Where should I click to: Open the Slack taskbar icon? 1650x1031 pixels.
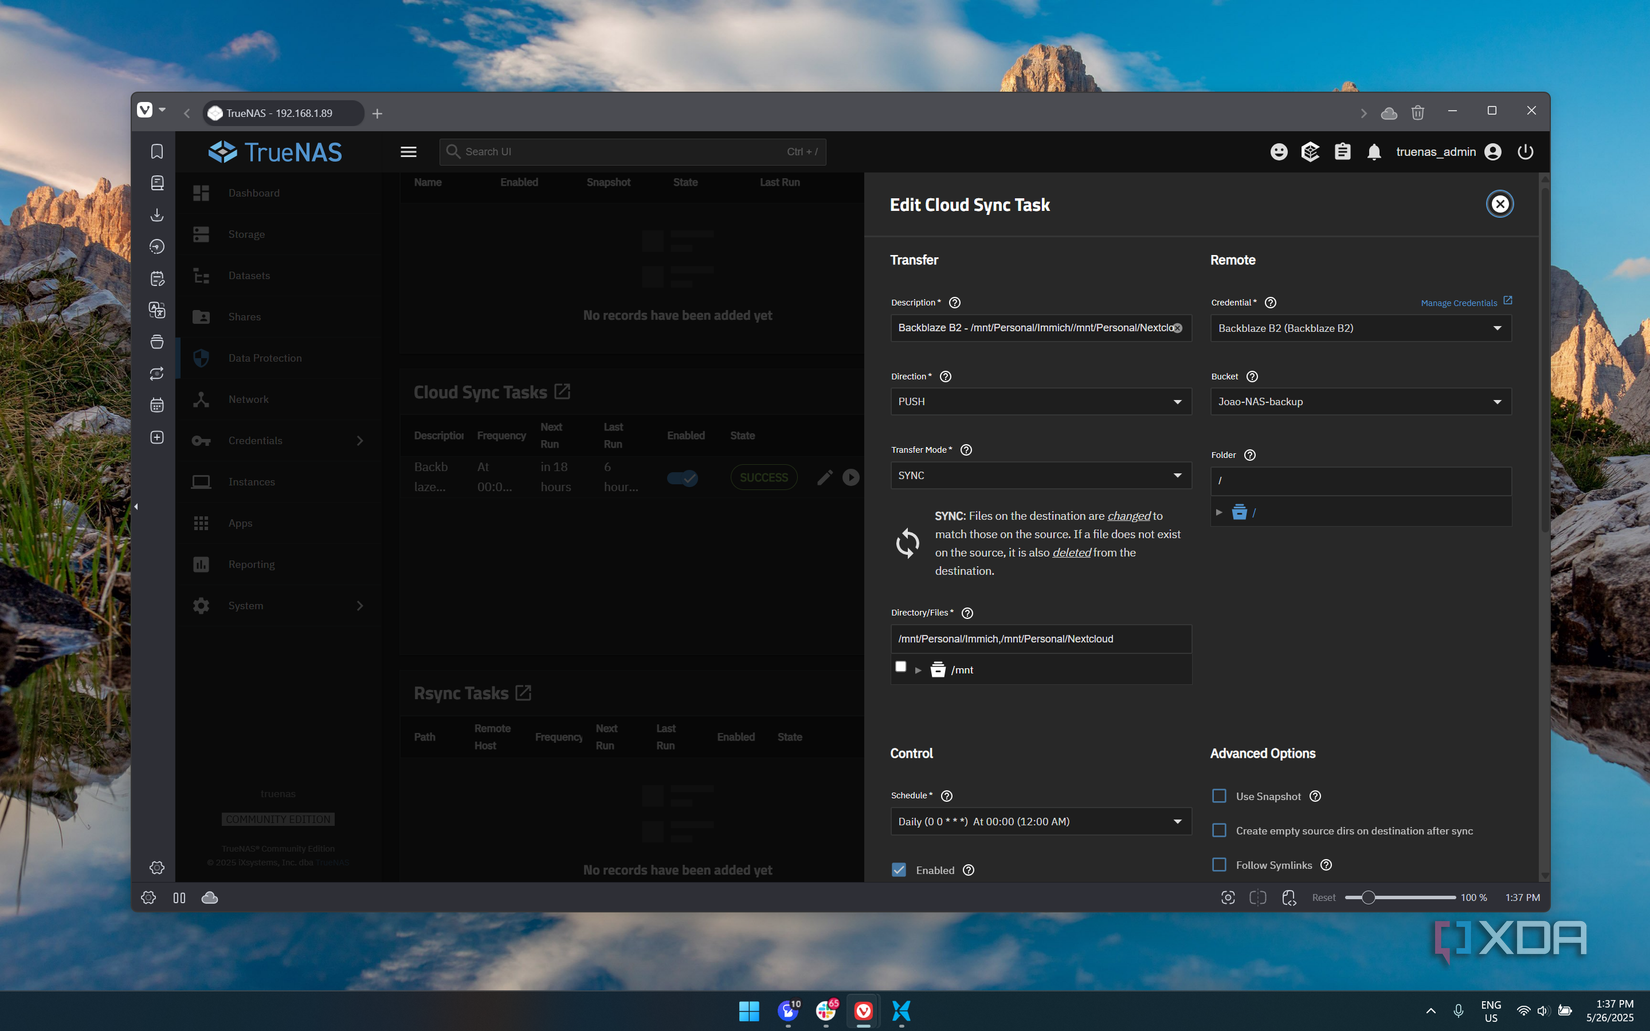pyautogui.click(x=826, y=1011)
